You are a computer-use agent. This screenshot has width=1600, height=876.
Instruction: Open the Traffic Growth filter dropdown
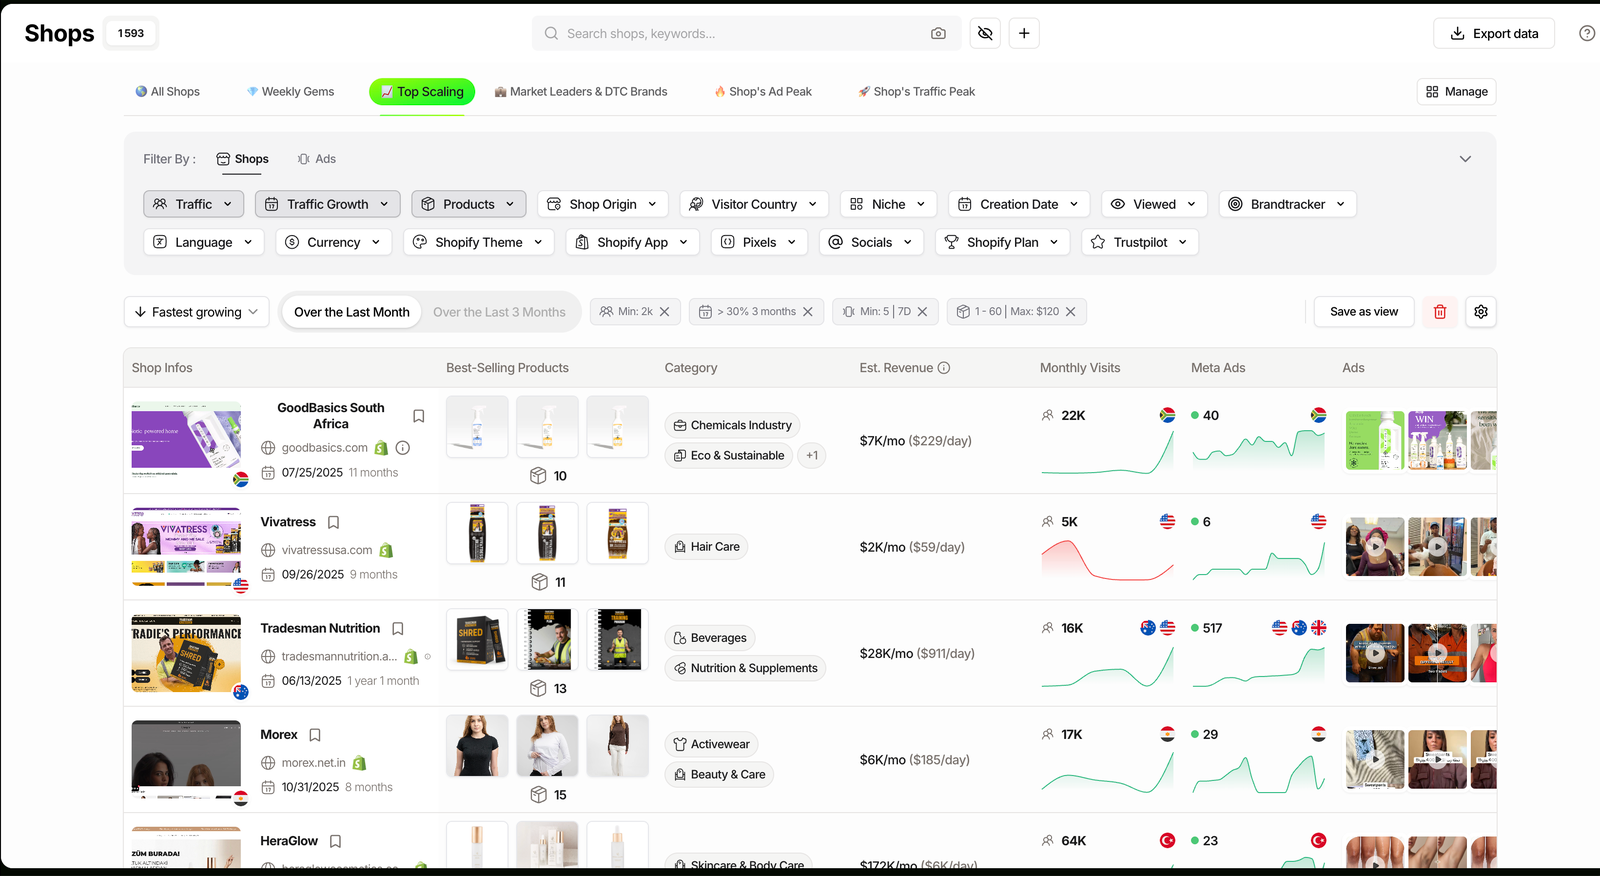328,204
